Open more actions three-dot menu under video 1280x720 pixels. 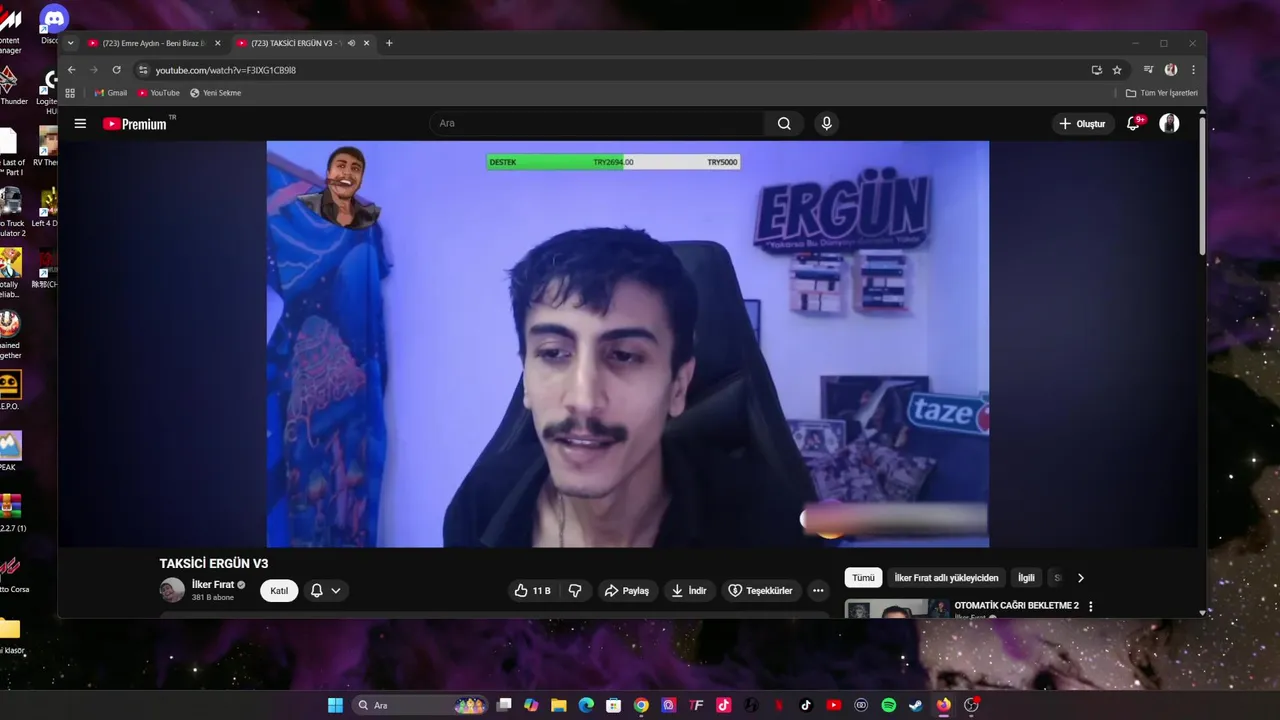pos(818,591)
